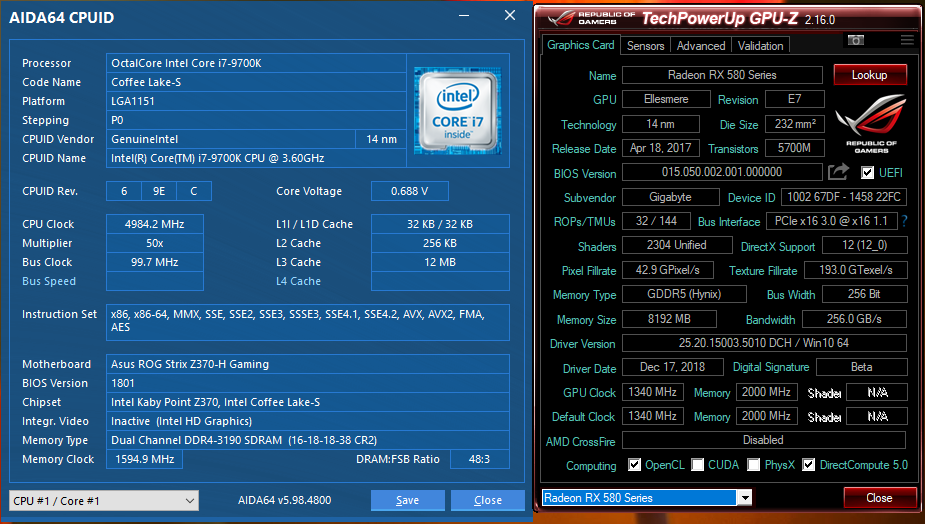Click the Memory Type value Dual Channel DDR4-3190
925x524 pixels.
pos(307,440)
